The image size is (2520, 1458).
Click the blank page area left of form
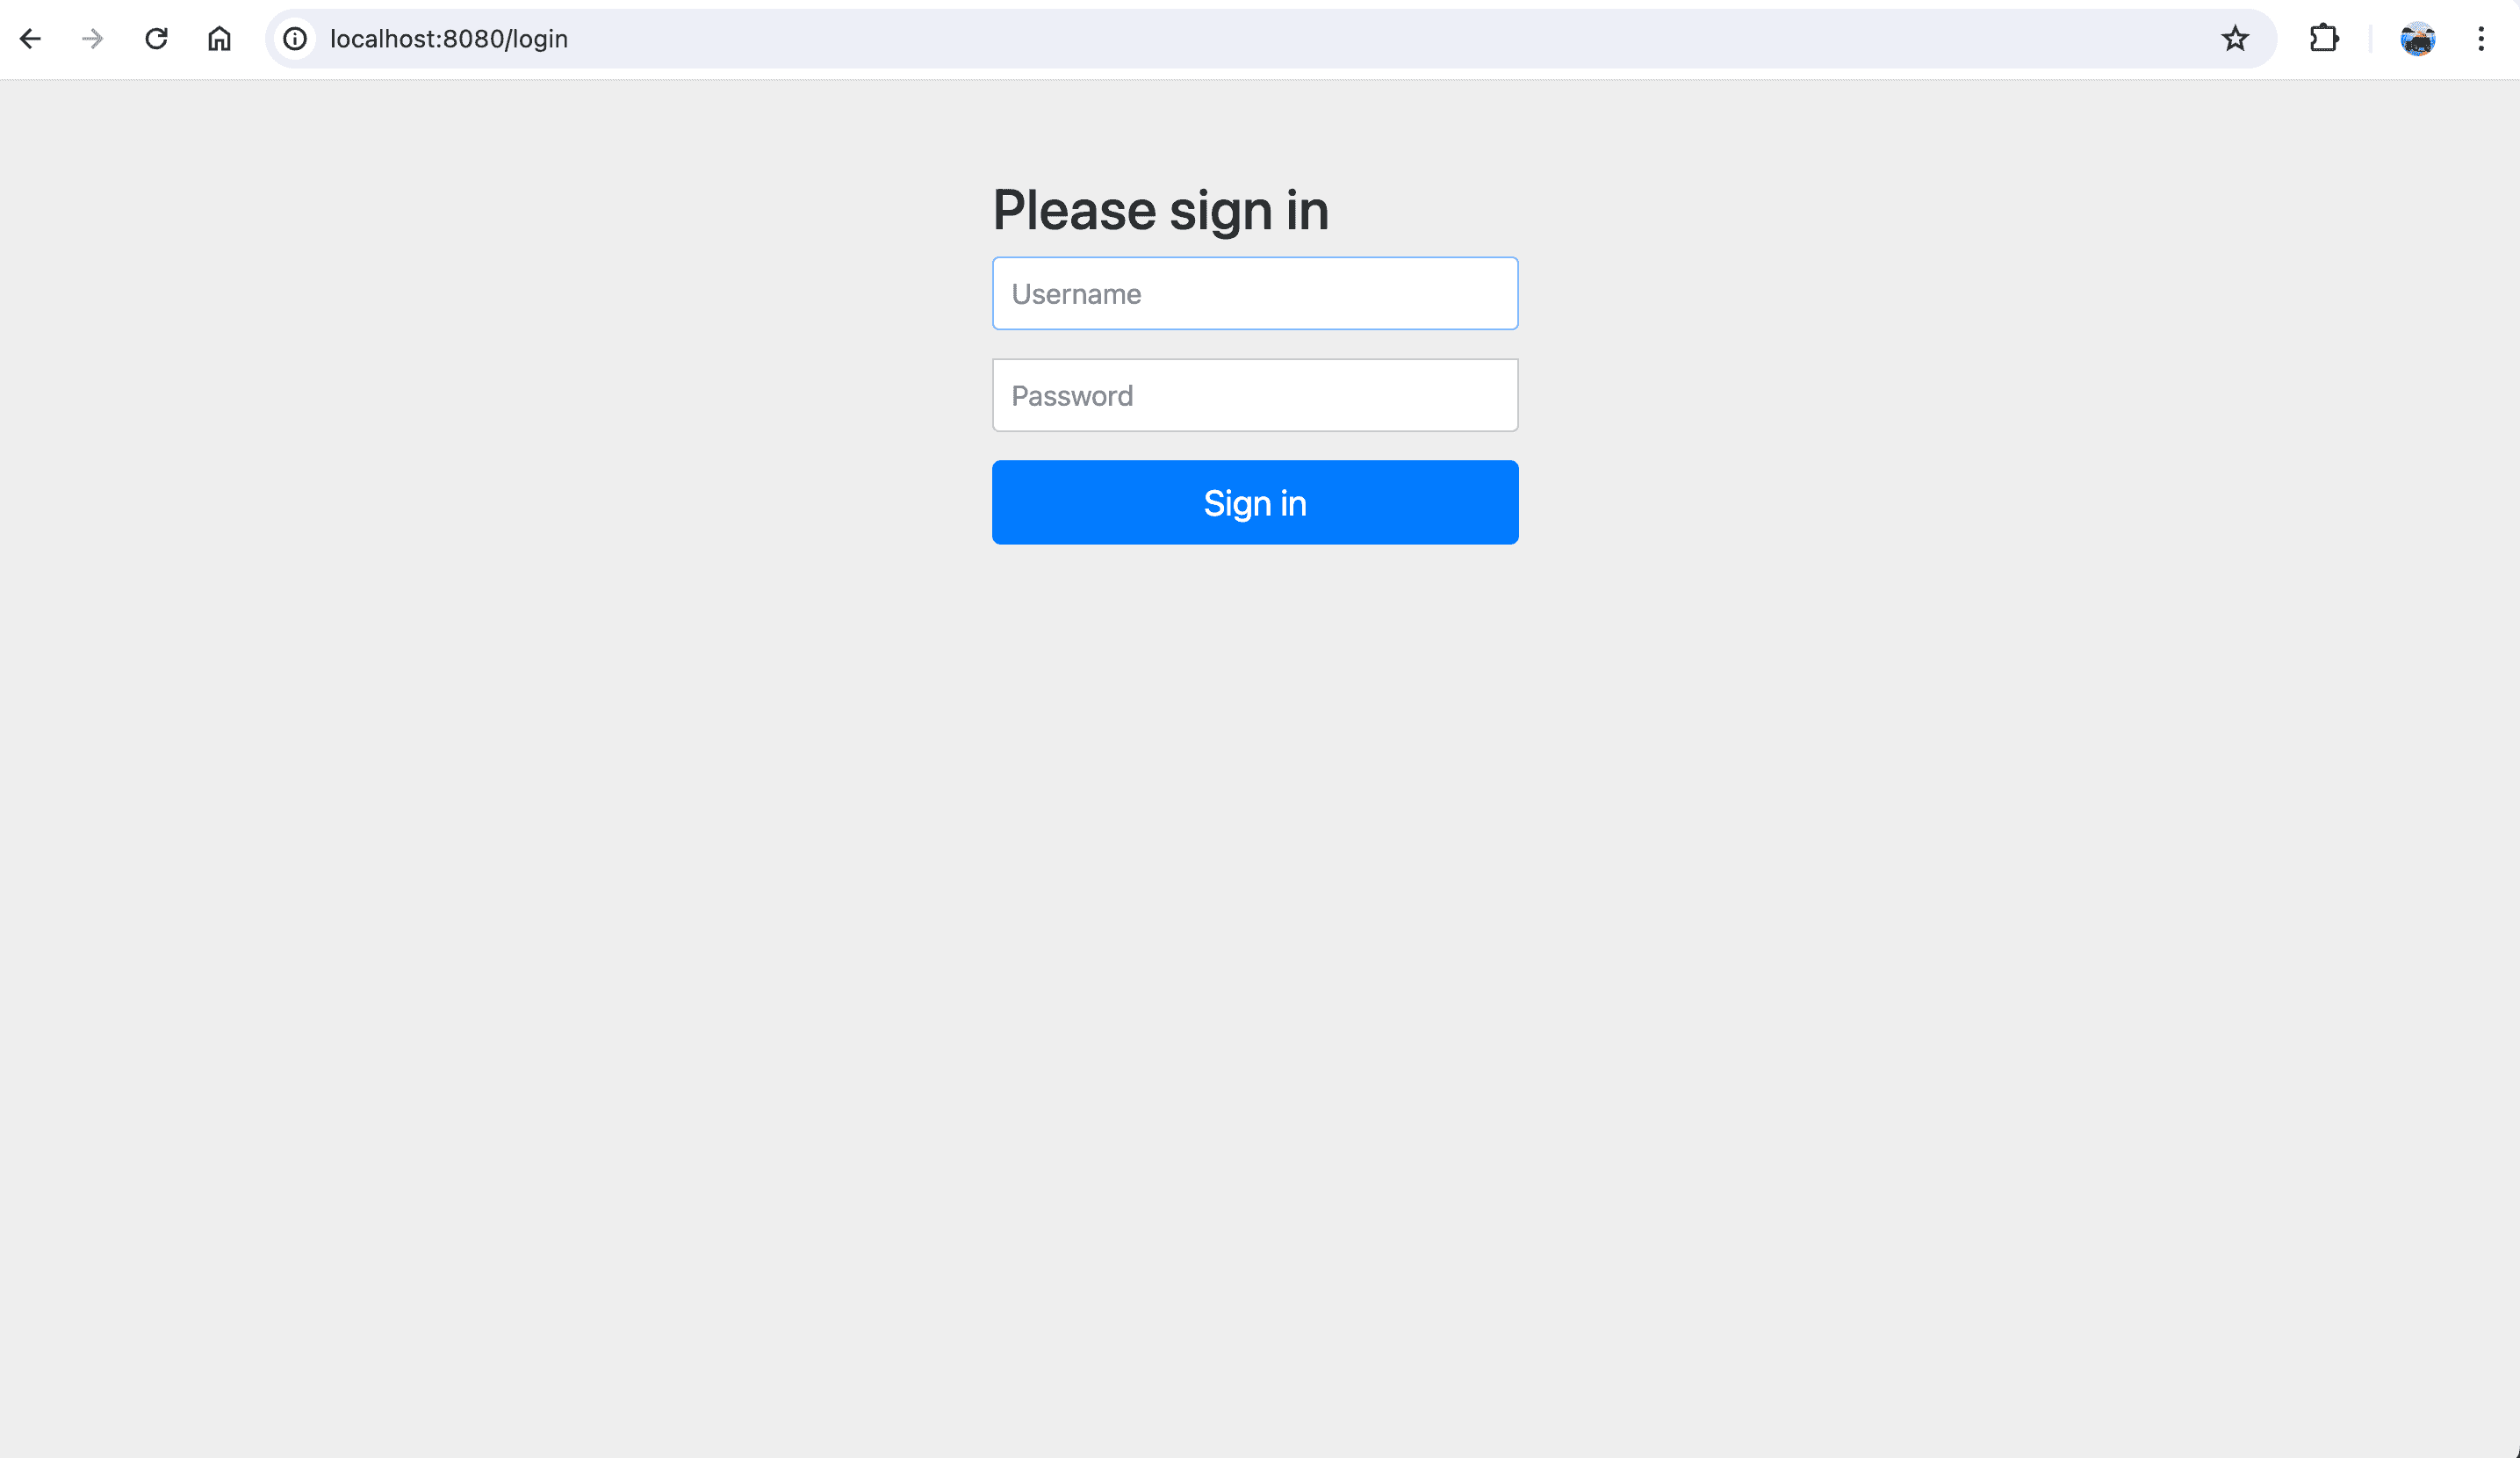coord(500,400)
